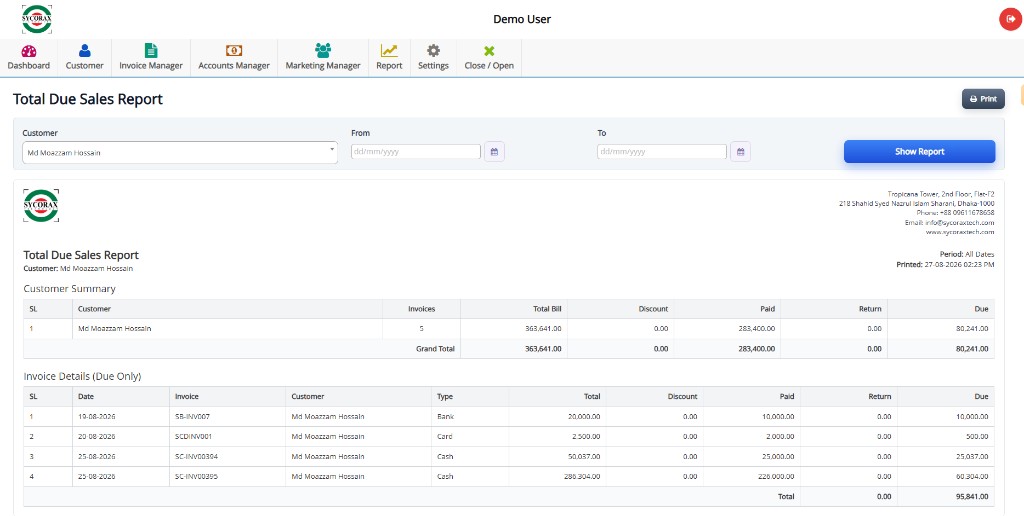Click the www.sycoraxtech.com website text
The width and height of the screenshot is (1024, 516).
[960, 232]
